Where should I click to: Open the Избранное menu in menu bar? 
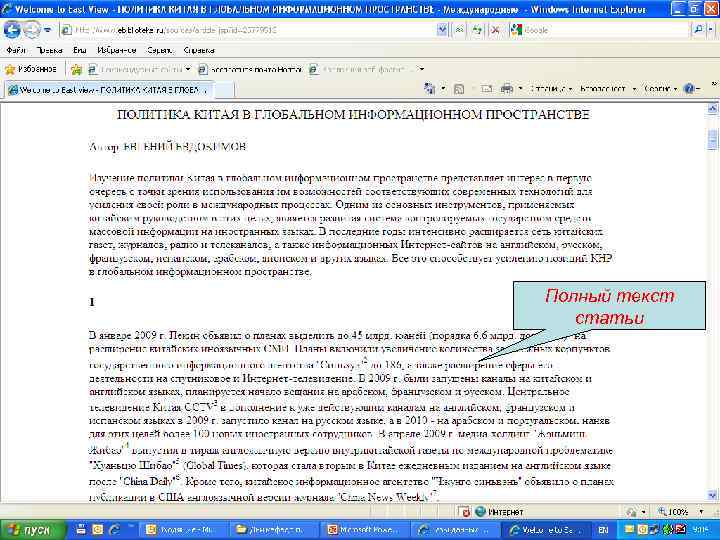coord(117,50)
